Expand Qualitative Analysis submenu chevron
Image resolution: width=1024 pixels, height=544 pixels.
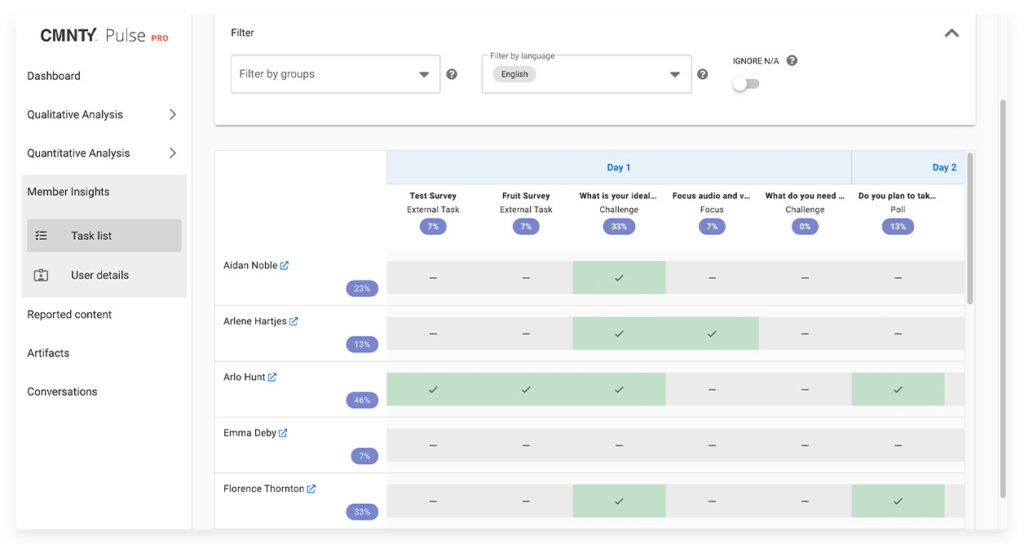click(172, 114)
